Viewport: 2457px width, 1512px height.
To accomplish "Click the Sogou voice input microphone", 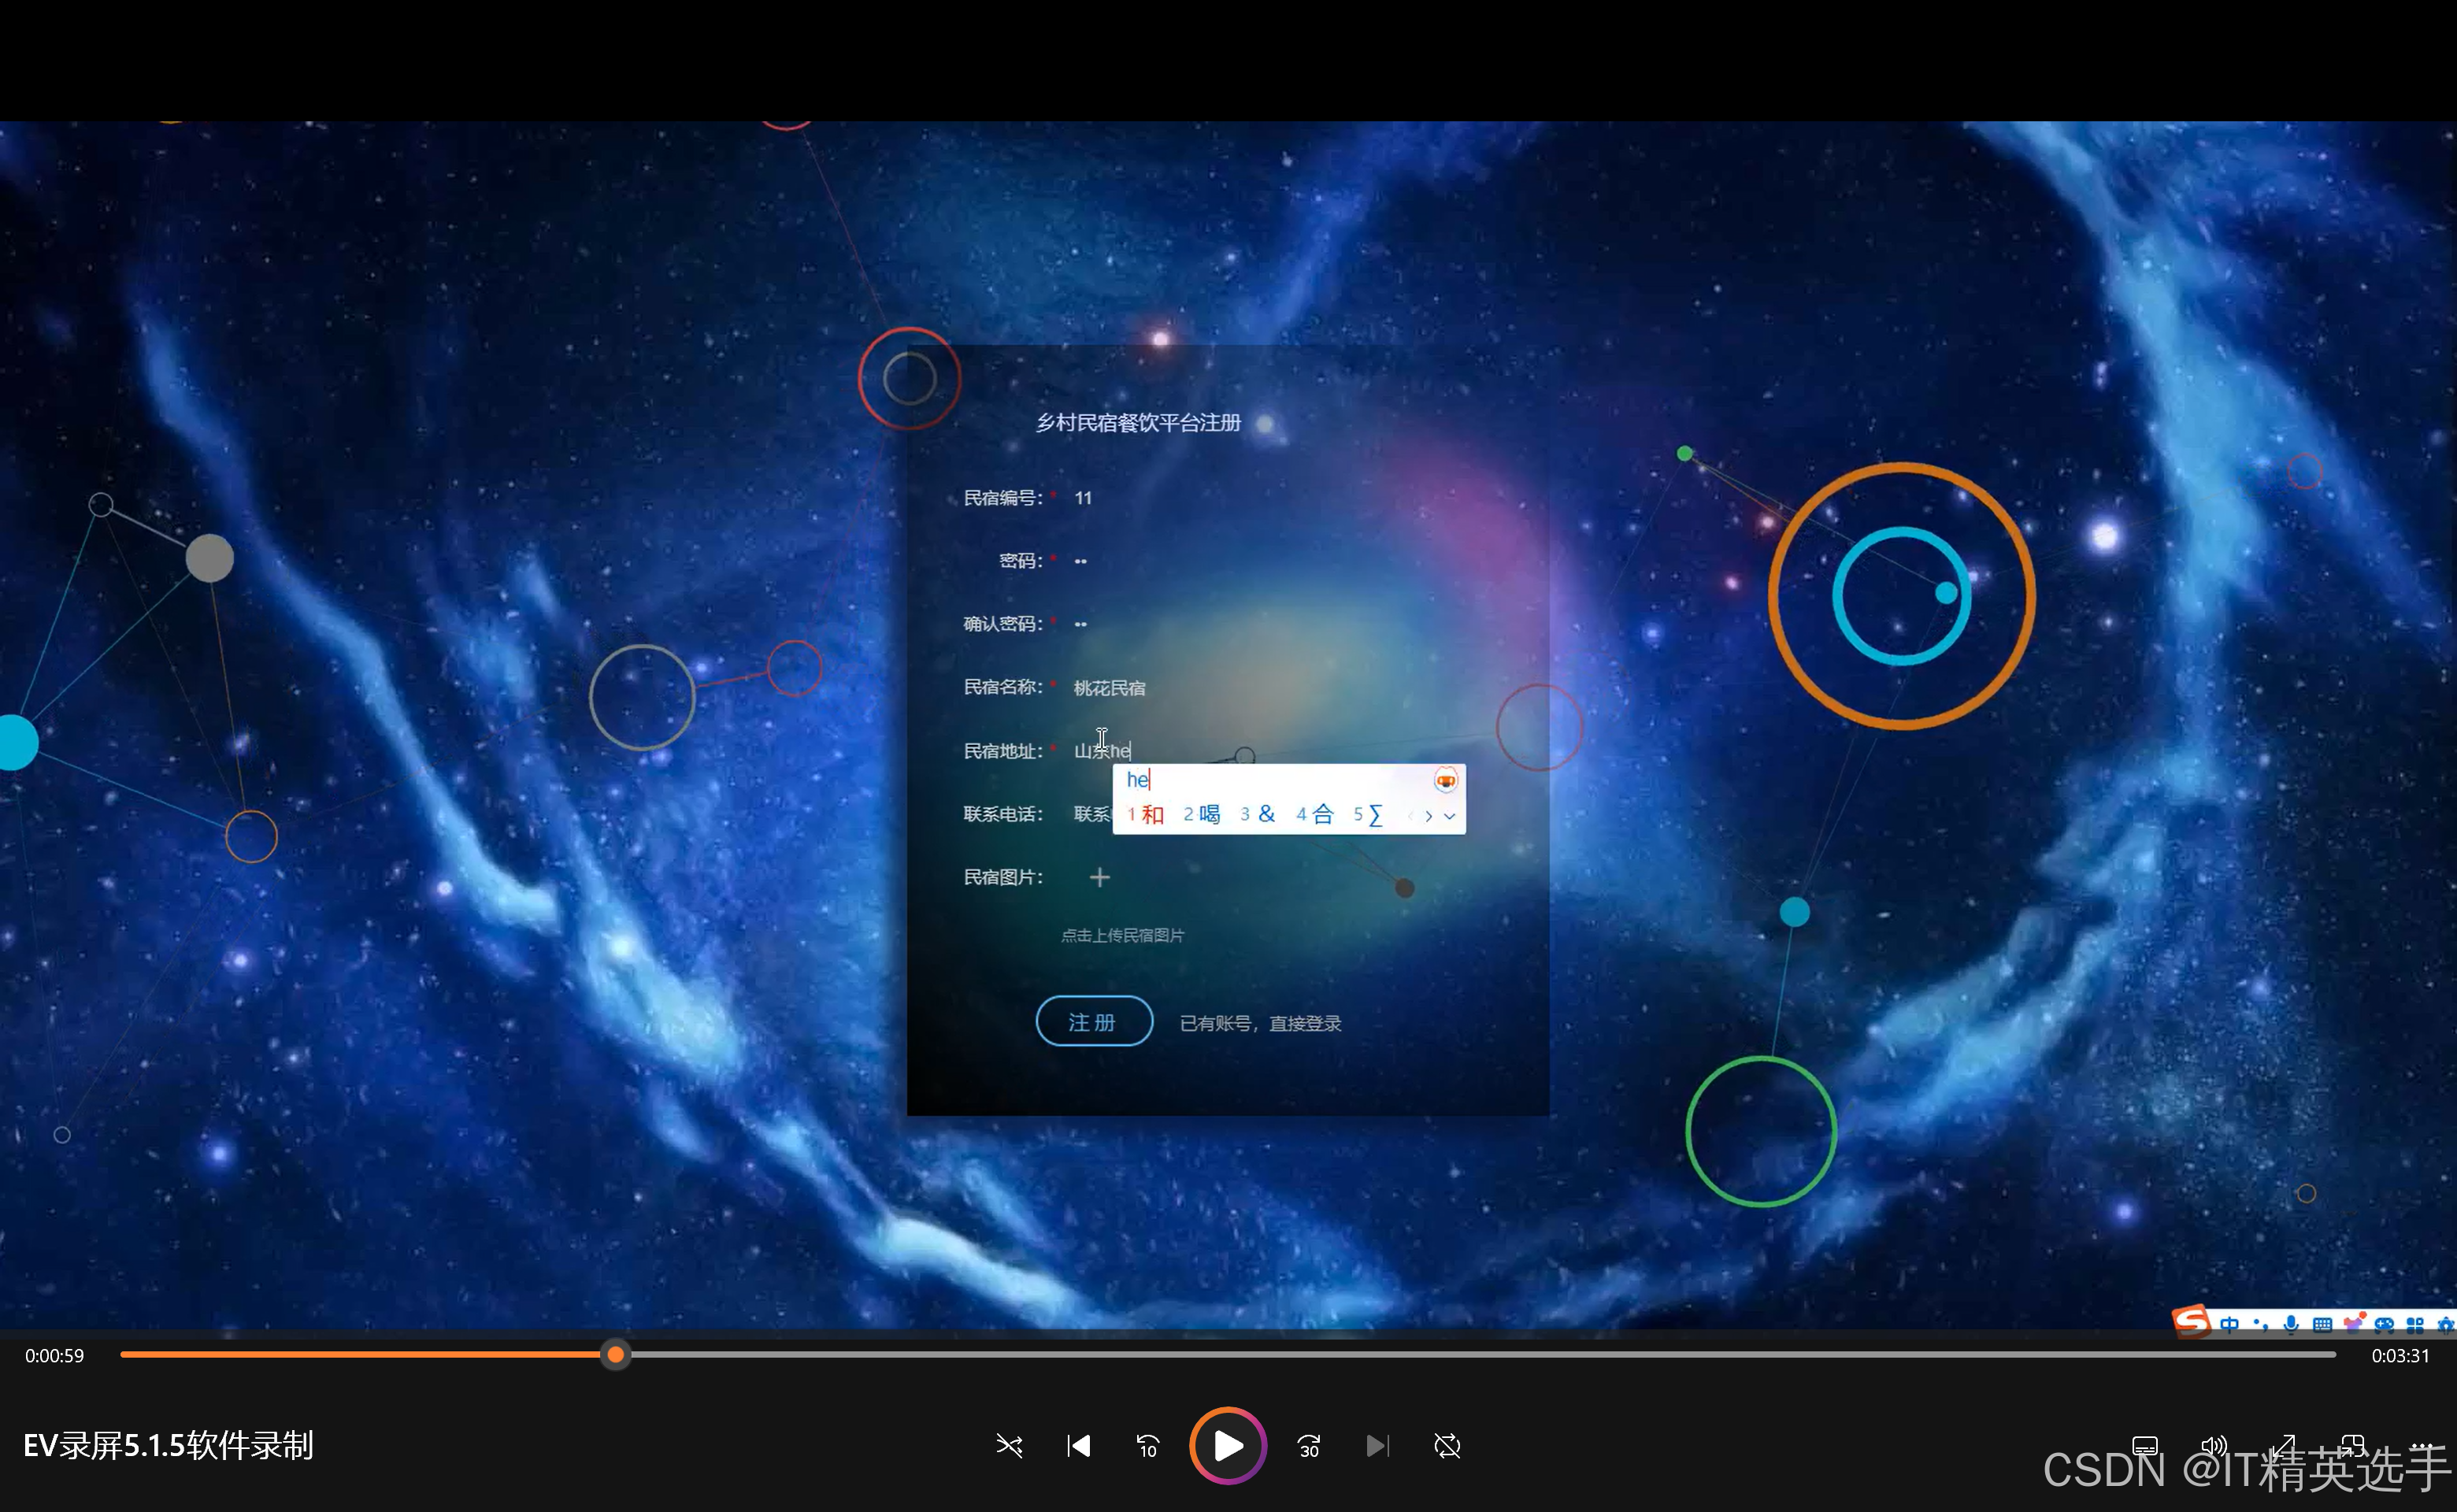I will (2291, 1324).
